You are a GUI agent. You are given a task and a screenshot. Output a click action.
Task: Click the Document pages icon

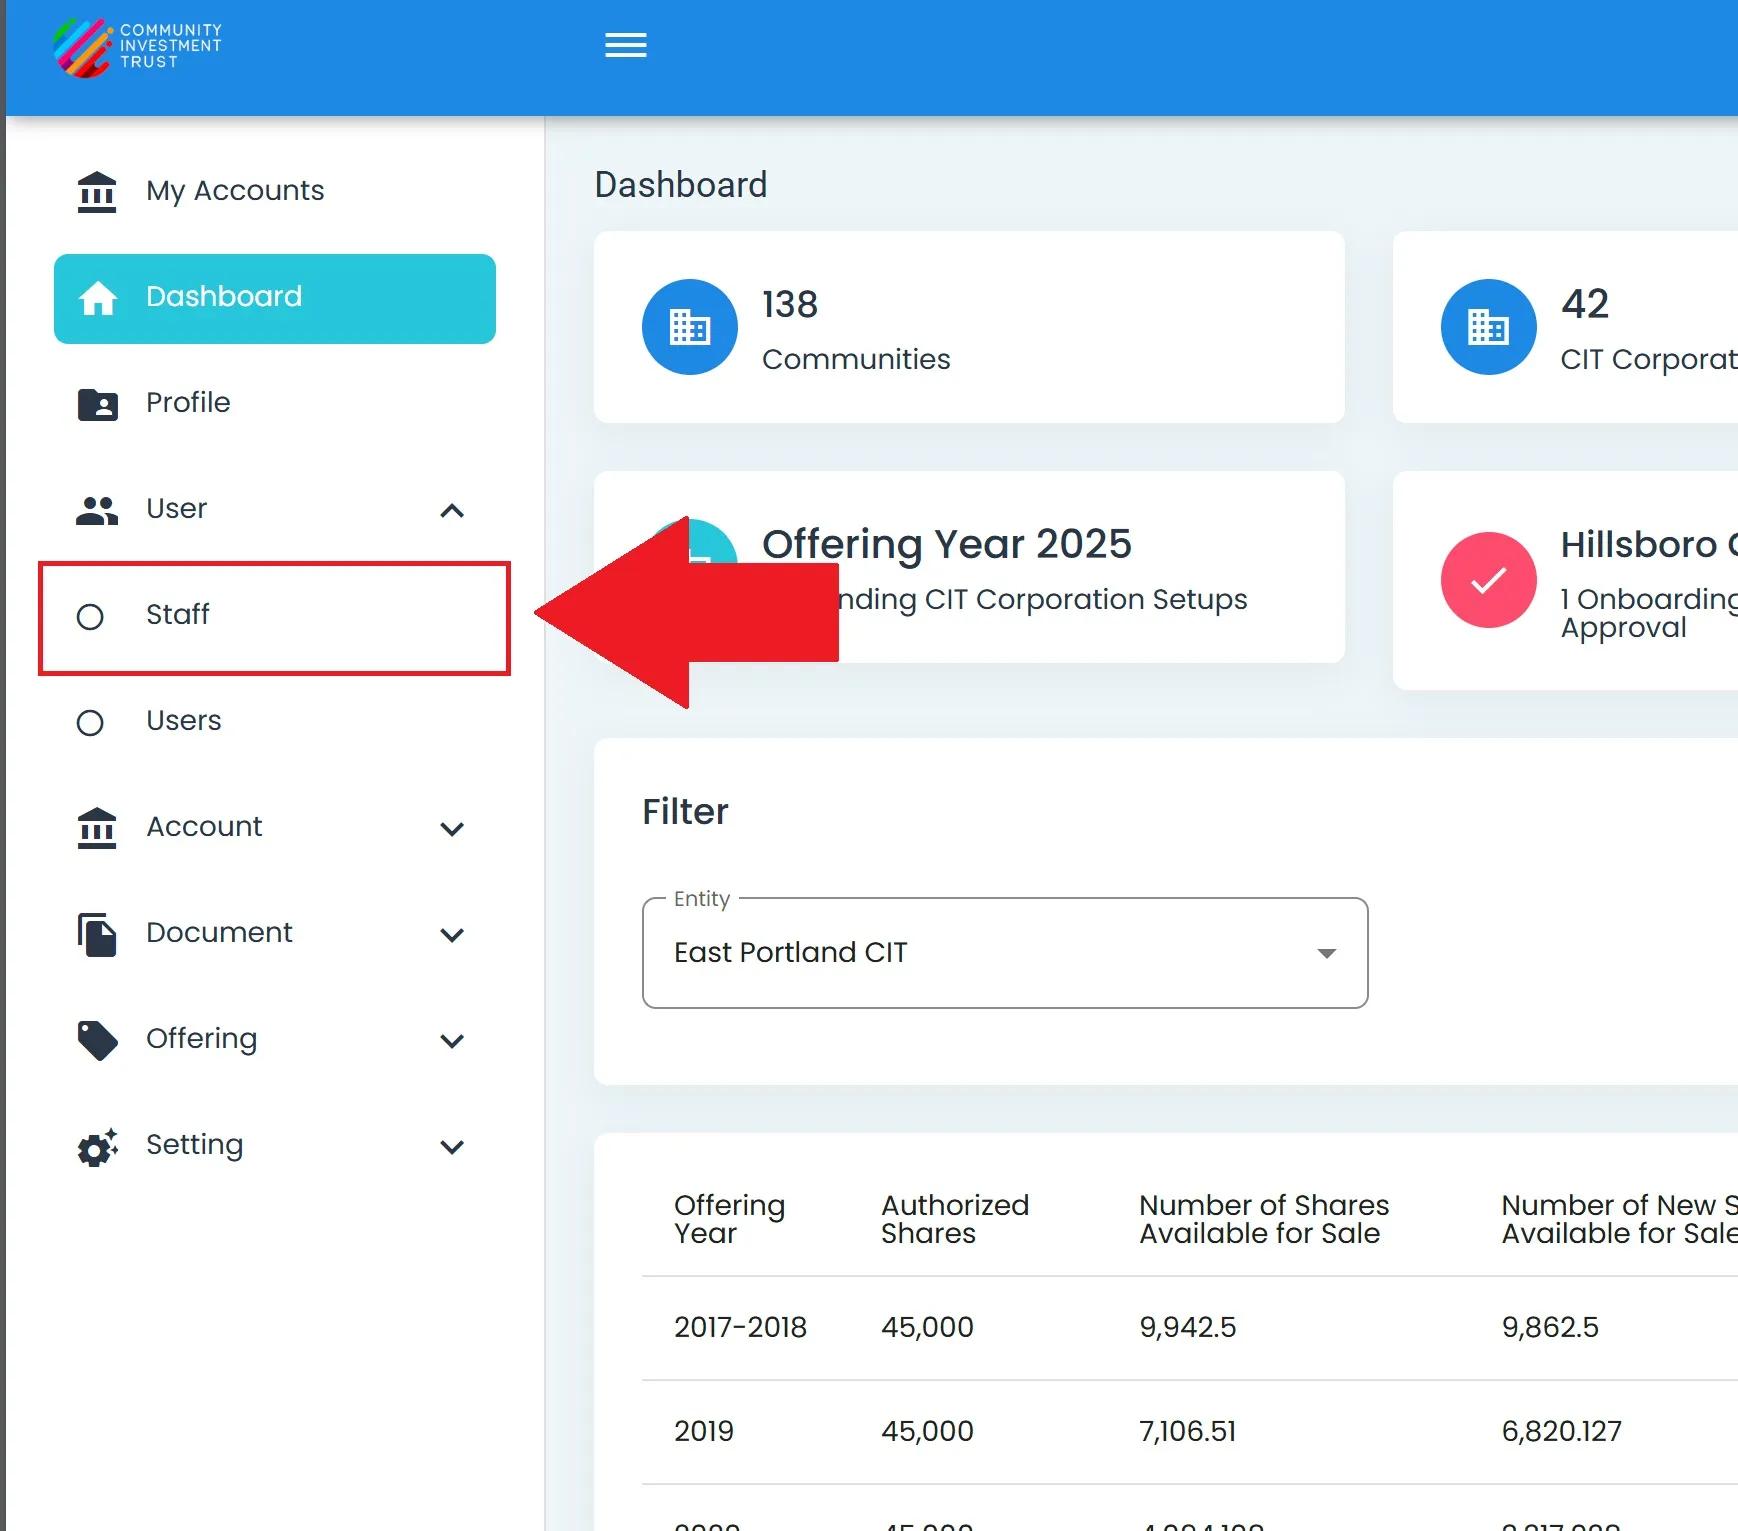coord(97,934)
